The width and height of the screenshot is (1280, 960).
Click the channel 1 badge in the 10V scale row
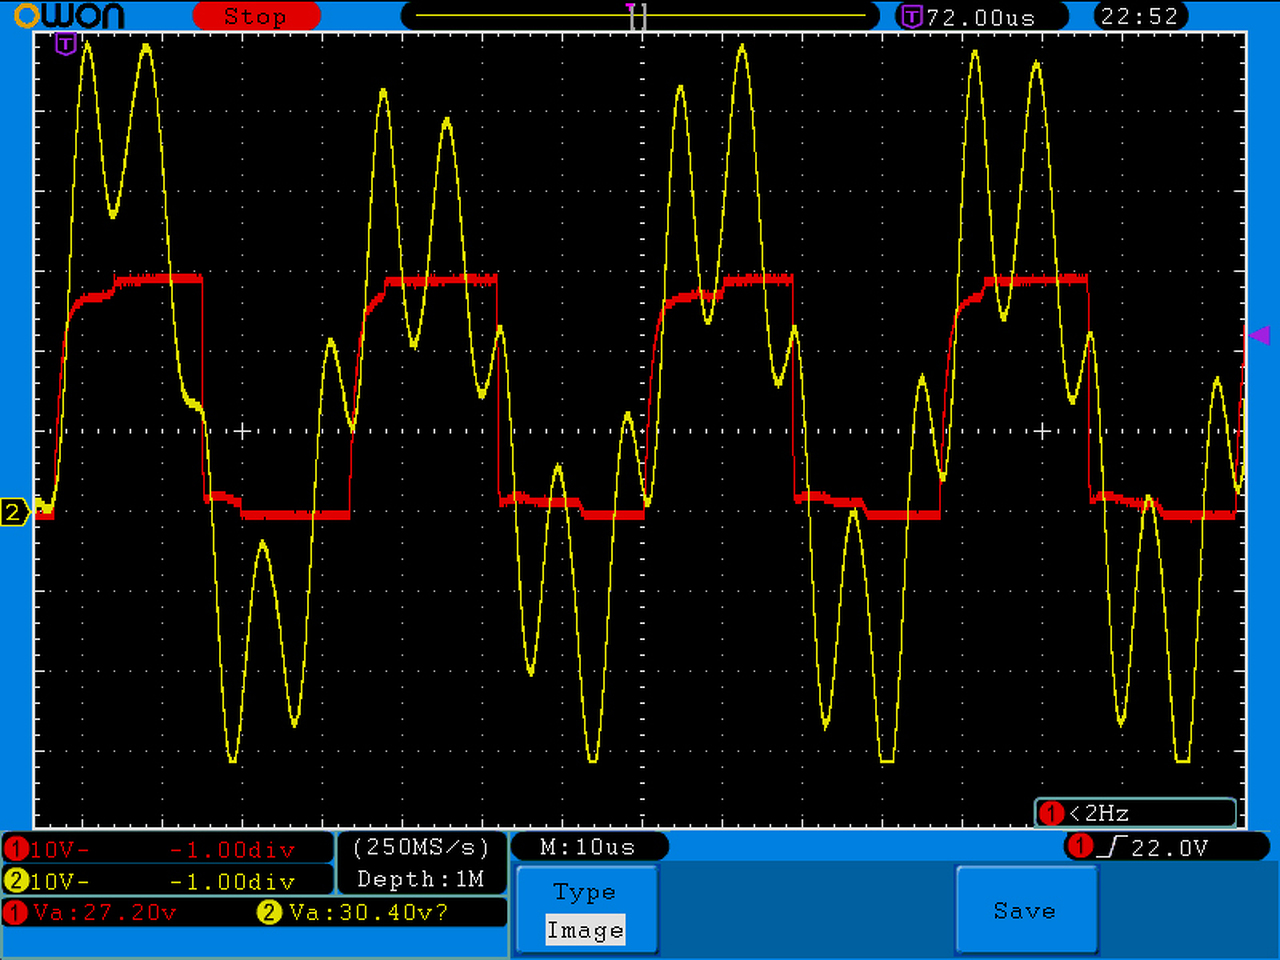tap(15, 850)
